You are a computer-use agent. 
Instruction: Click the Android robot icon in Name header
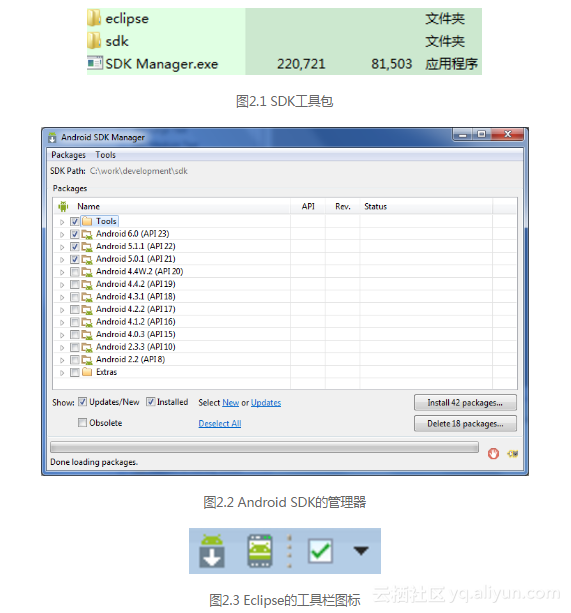(63, 206)
